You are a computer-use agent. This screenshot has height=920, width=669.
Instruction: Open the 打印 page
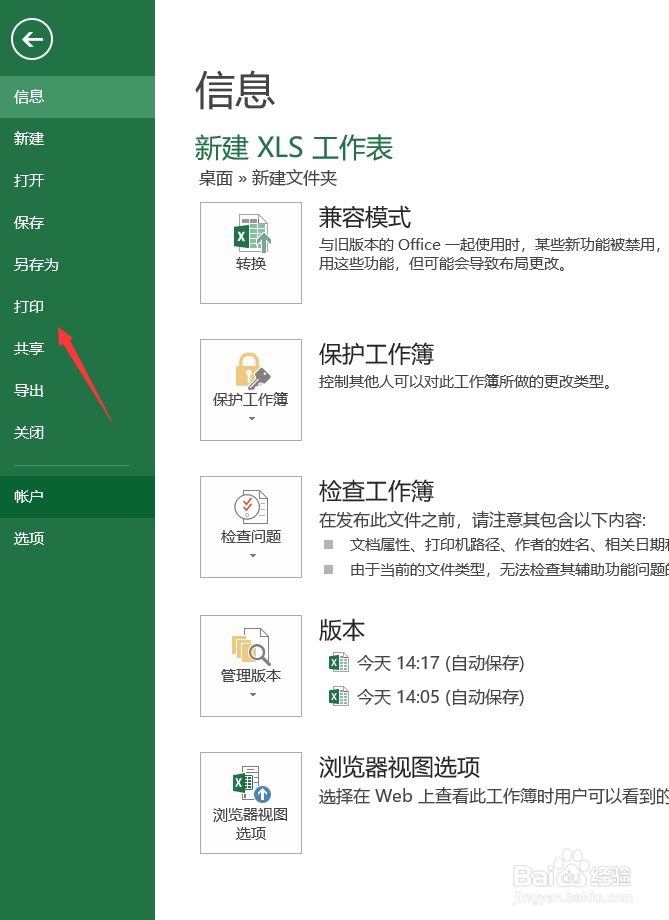77,307
